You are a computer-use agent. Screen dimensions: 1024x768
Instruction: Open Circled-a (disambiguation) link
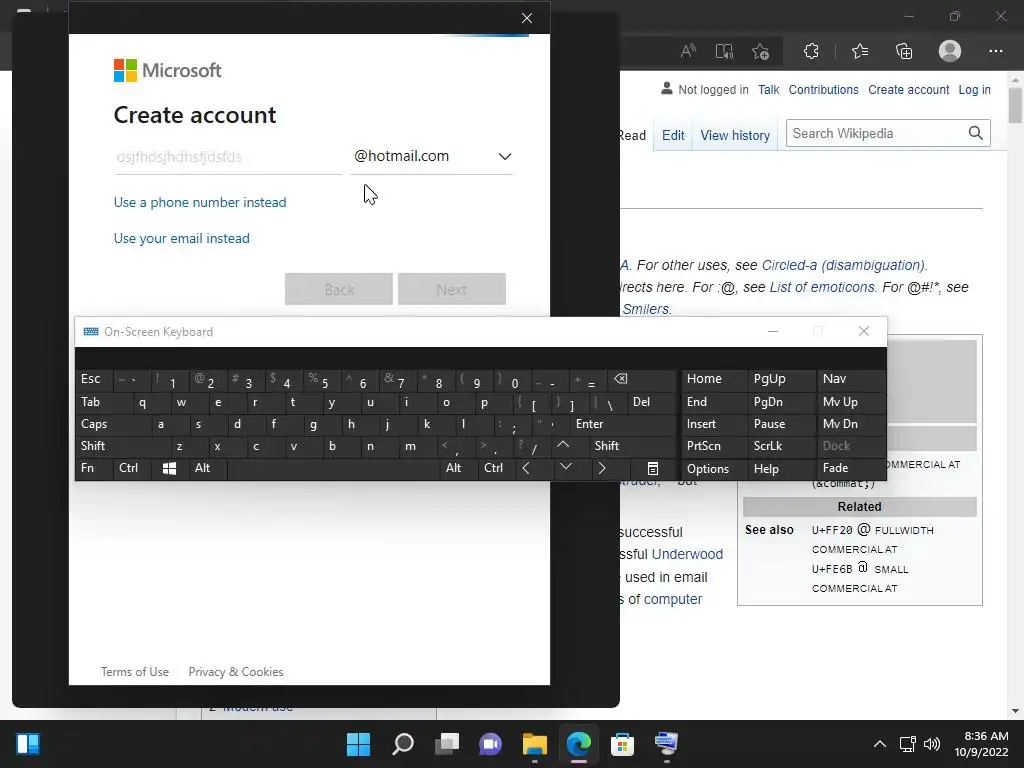[x=843, y=265]
